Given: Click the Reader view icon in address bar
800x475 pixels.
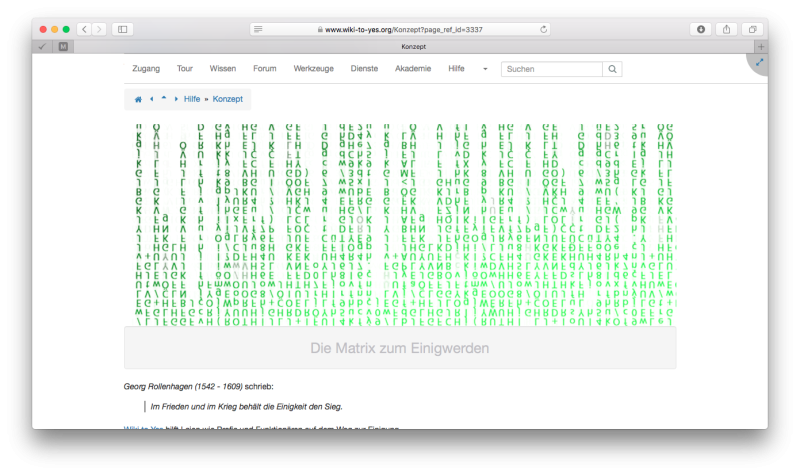Looking at the screenshot, I should pyautogui.click(x=259, y=29).
